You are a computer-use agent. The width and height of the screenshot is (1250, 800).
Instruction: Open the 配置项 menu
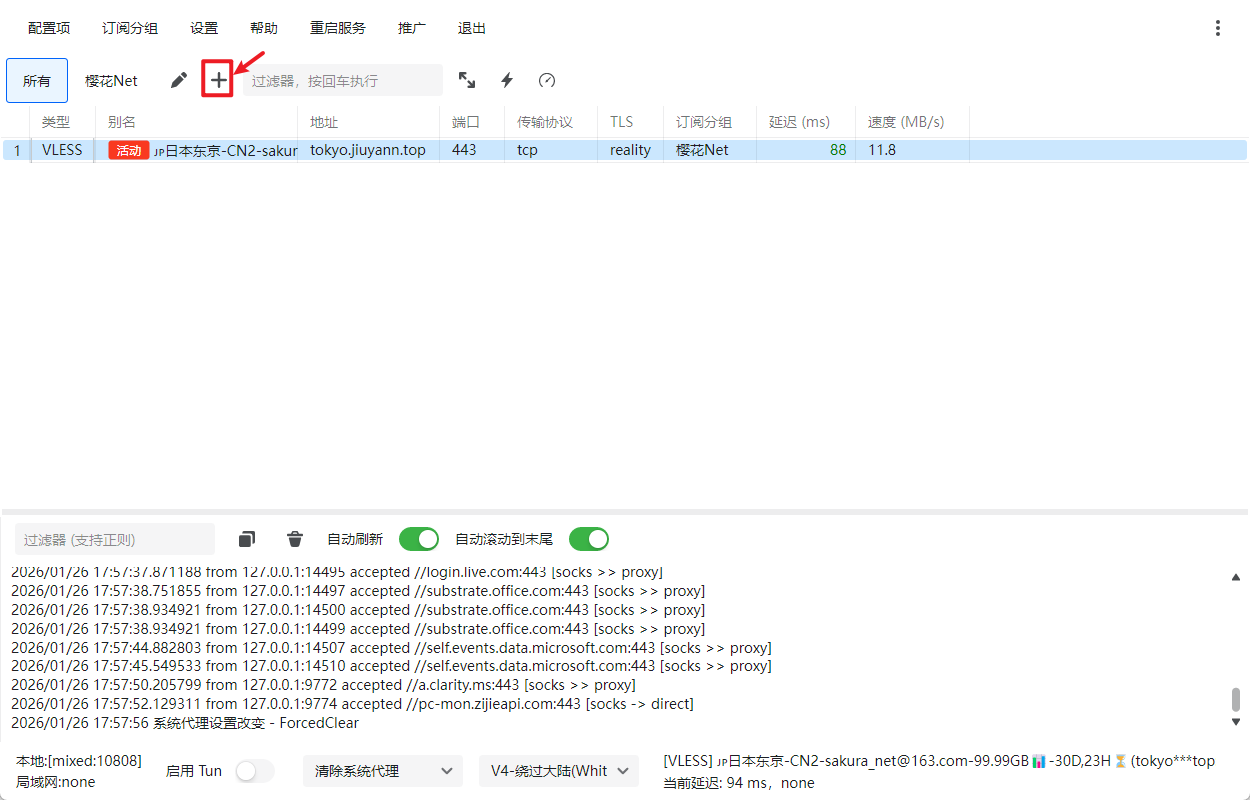[49, 28]
